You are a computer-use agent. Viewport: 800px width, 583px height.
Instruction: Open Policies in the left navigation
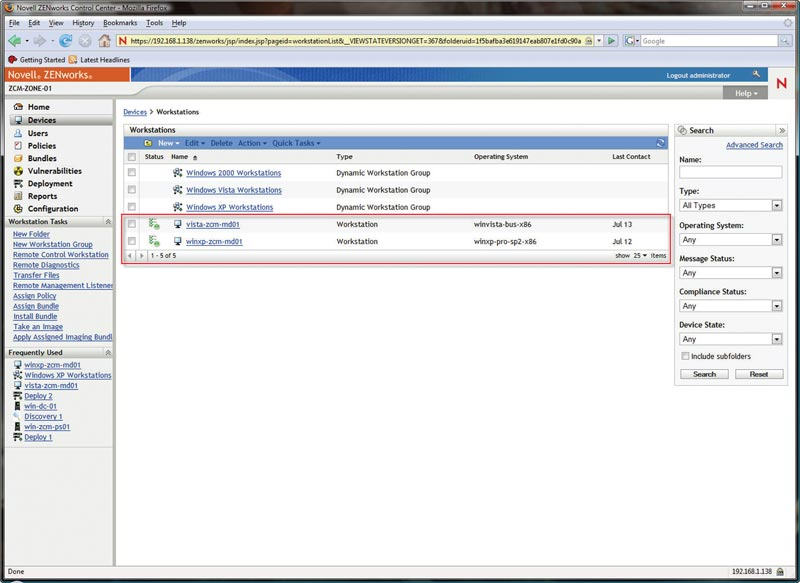(42, 146)
